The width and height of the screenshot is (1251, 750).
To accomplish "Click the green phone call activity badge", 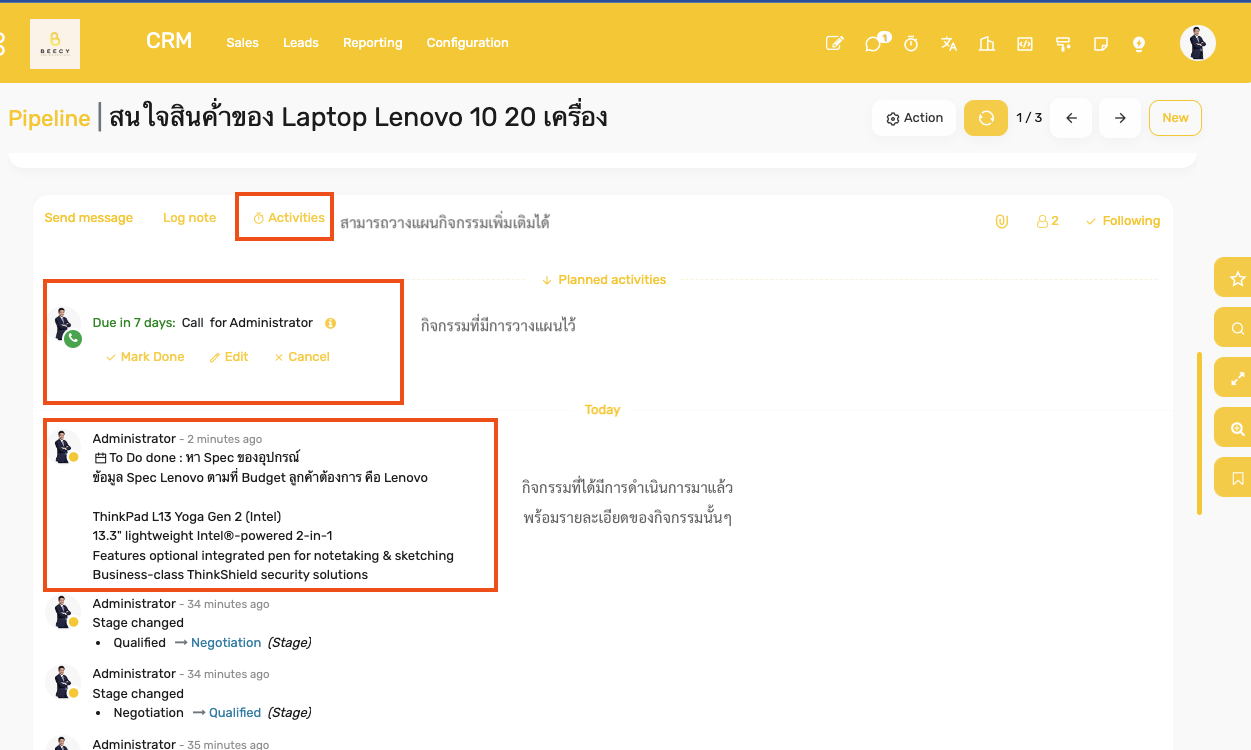I will click(73, 339).
